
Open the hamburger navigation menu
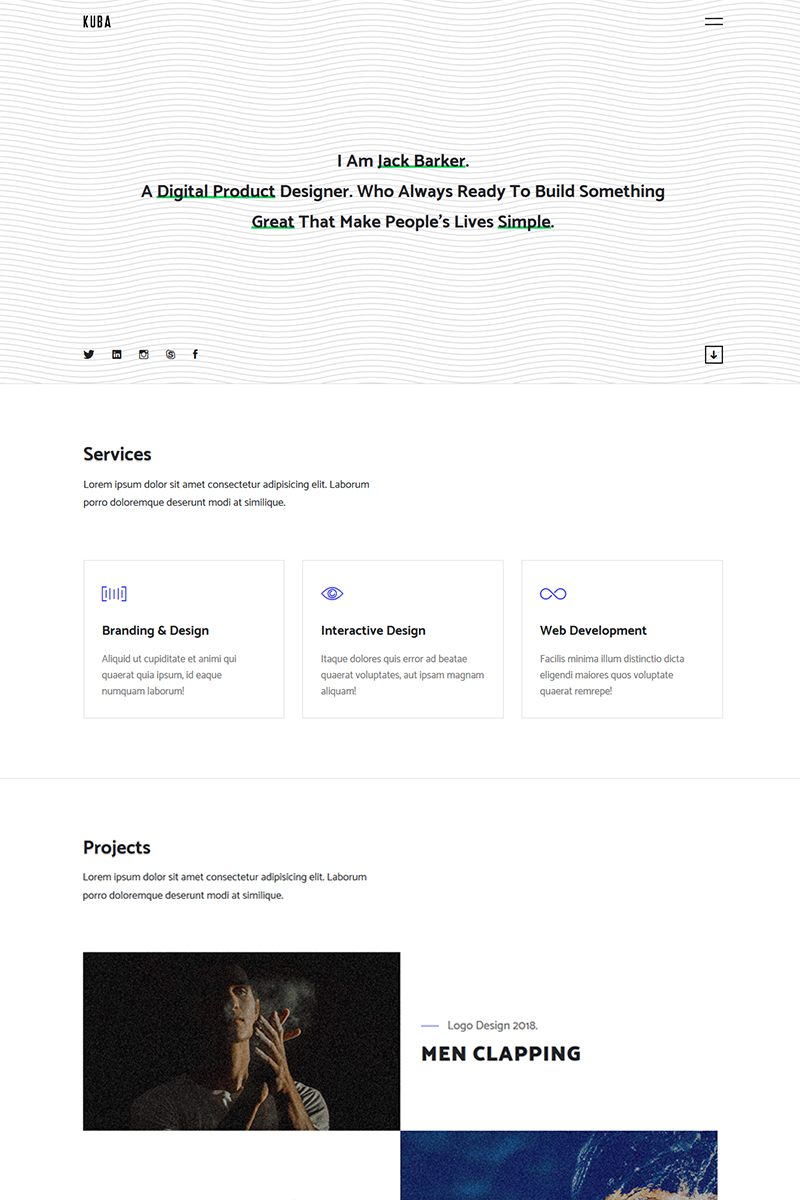[x=713, y=21]
